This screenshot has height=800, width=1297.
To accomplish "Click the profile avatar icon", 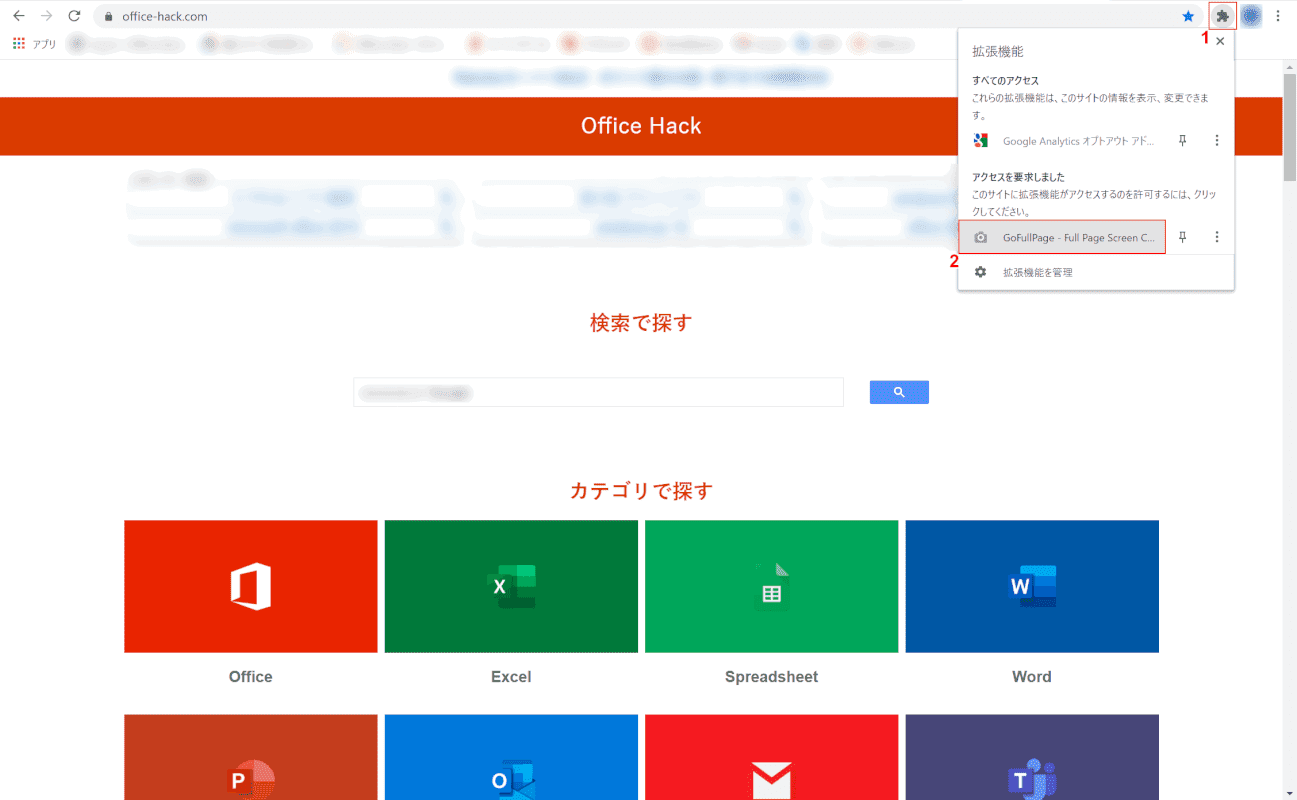I will 1251,16.
